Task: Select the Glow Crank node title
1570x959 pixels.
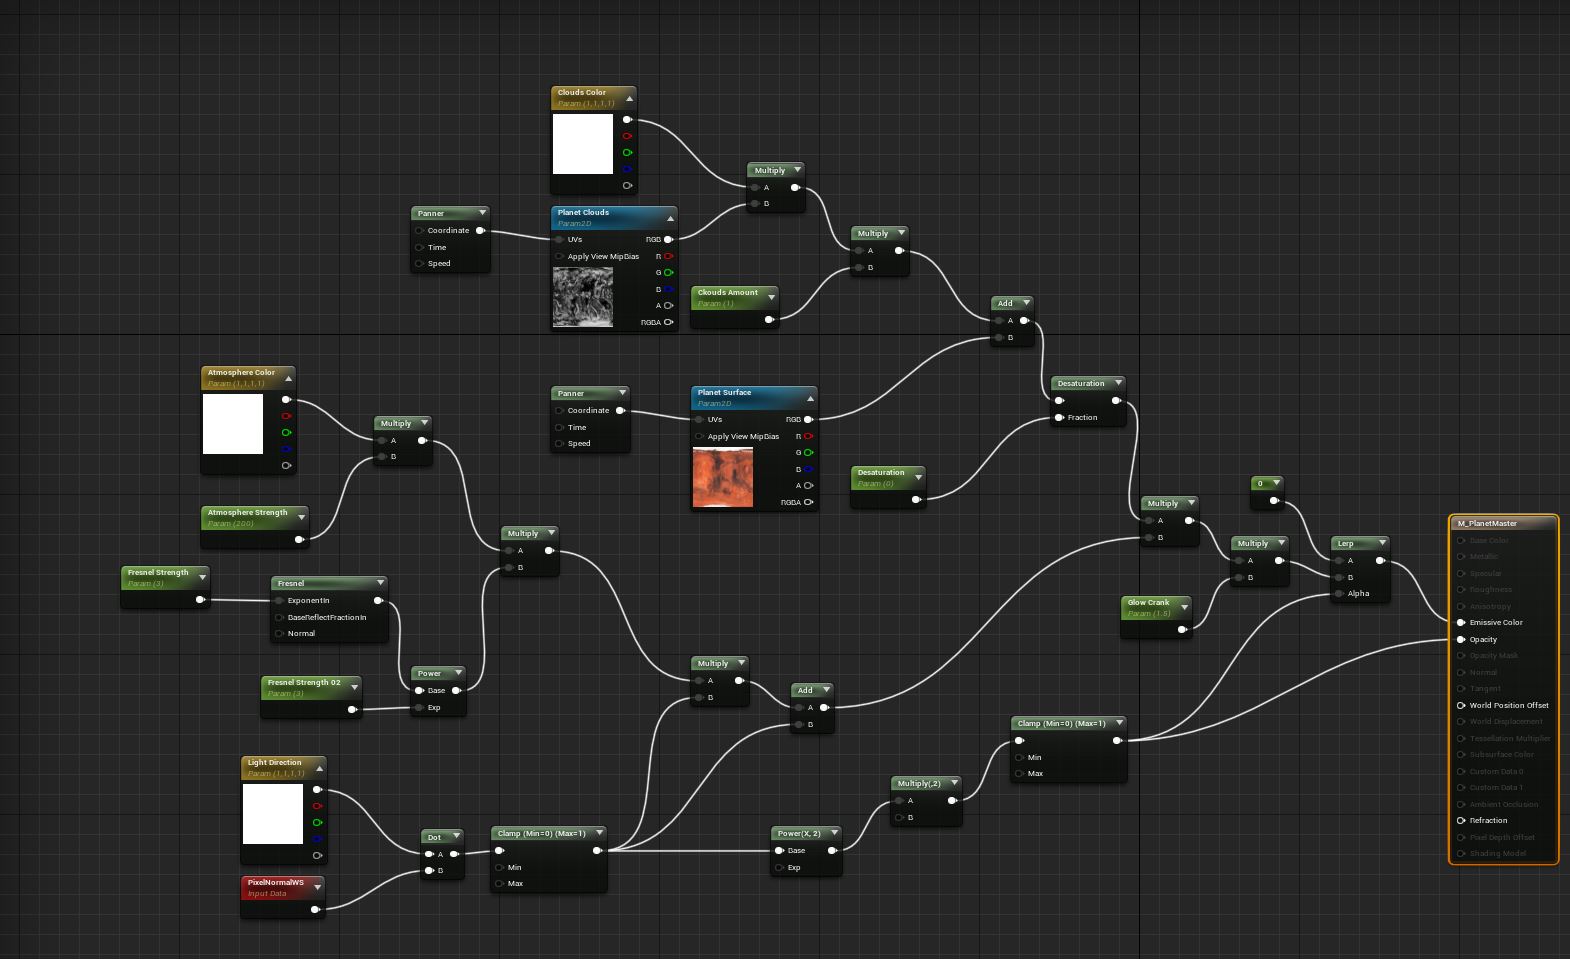Action: pos(1148,603)
